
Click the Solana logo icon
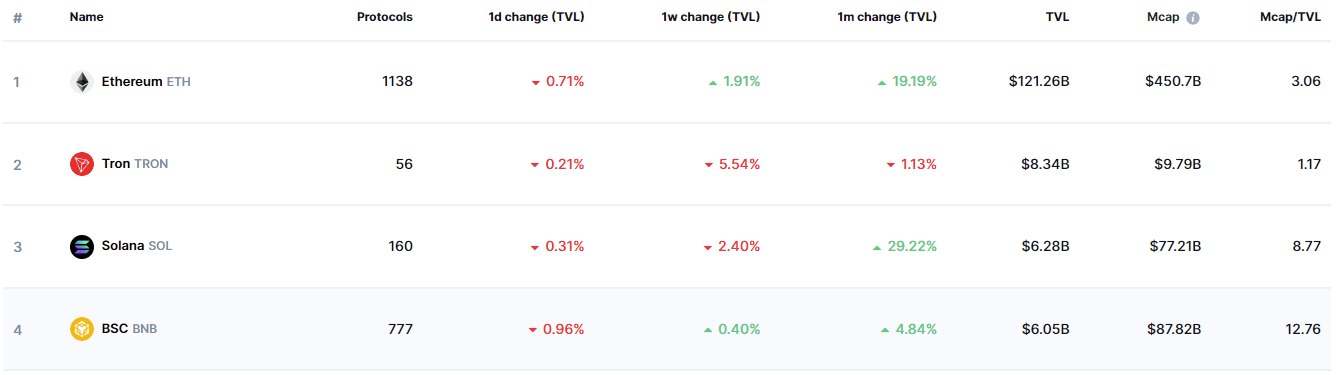(x=82, y=246)
